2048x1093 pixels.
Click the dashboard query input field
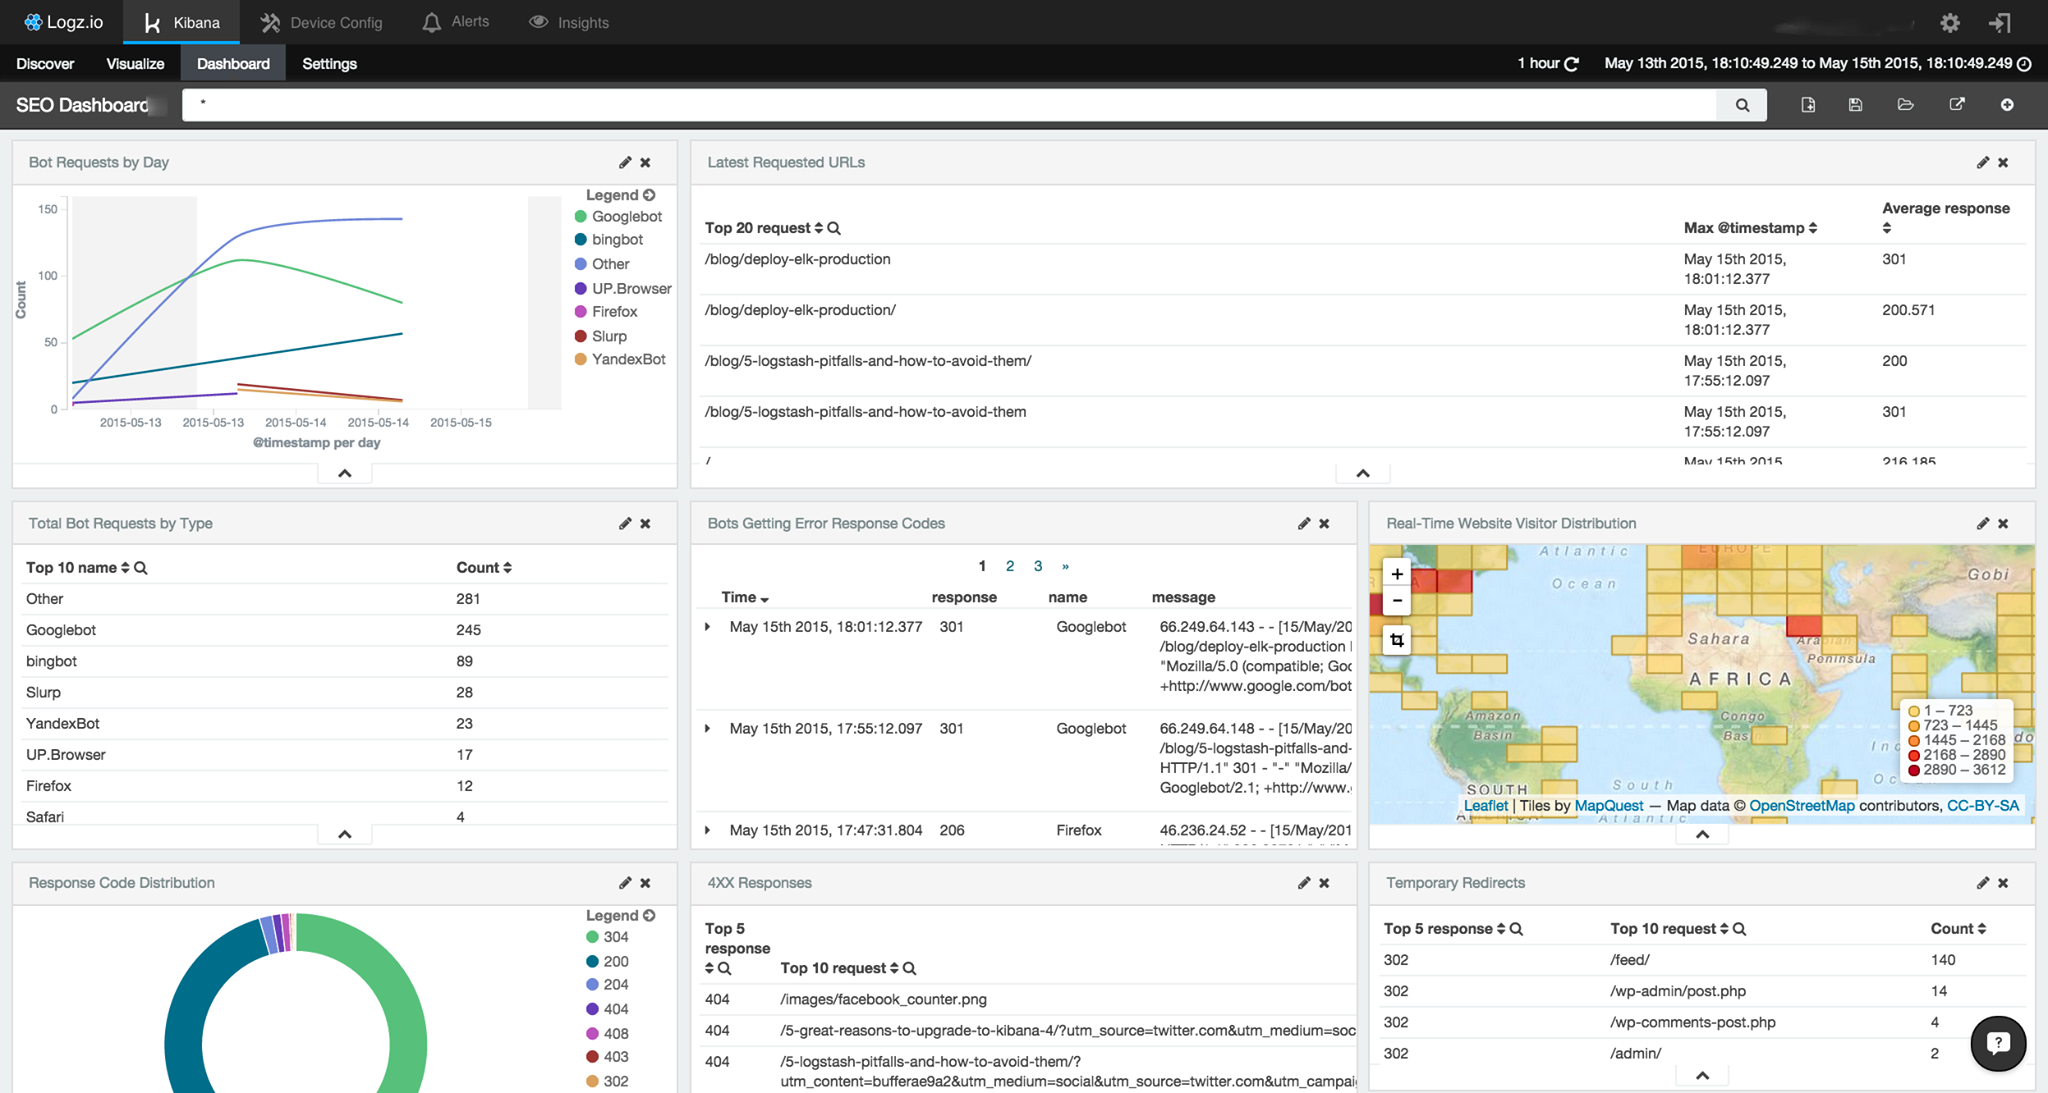point(949,105)
